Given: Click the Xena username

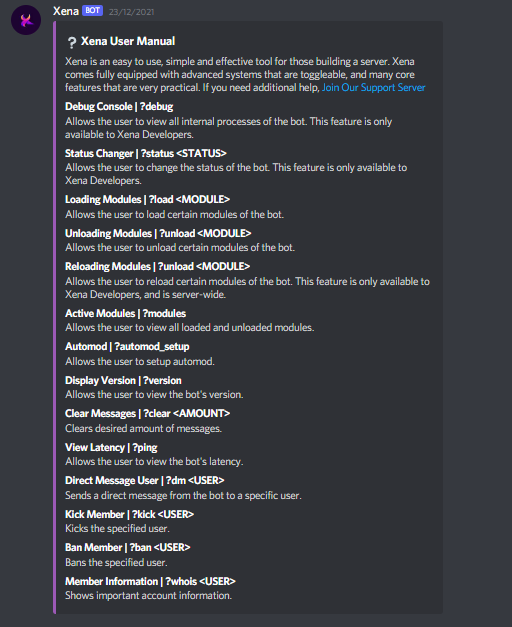Looking at the screenshot, I should (x=66, y=11).
